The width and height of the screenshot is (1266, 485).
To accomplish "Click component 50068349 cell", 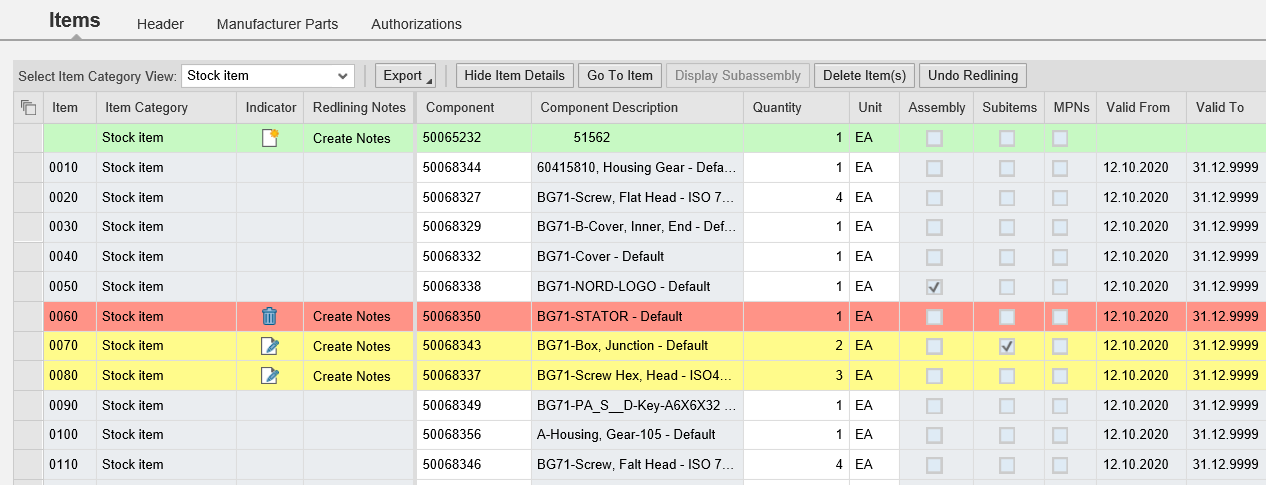I will click(x=474, y=405).
